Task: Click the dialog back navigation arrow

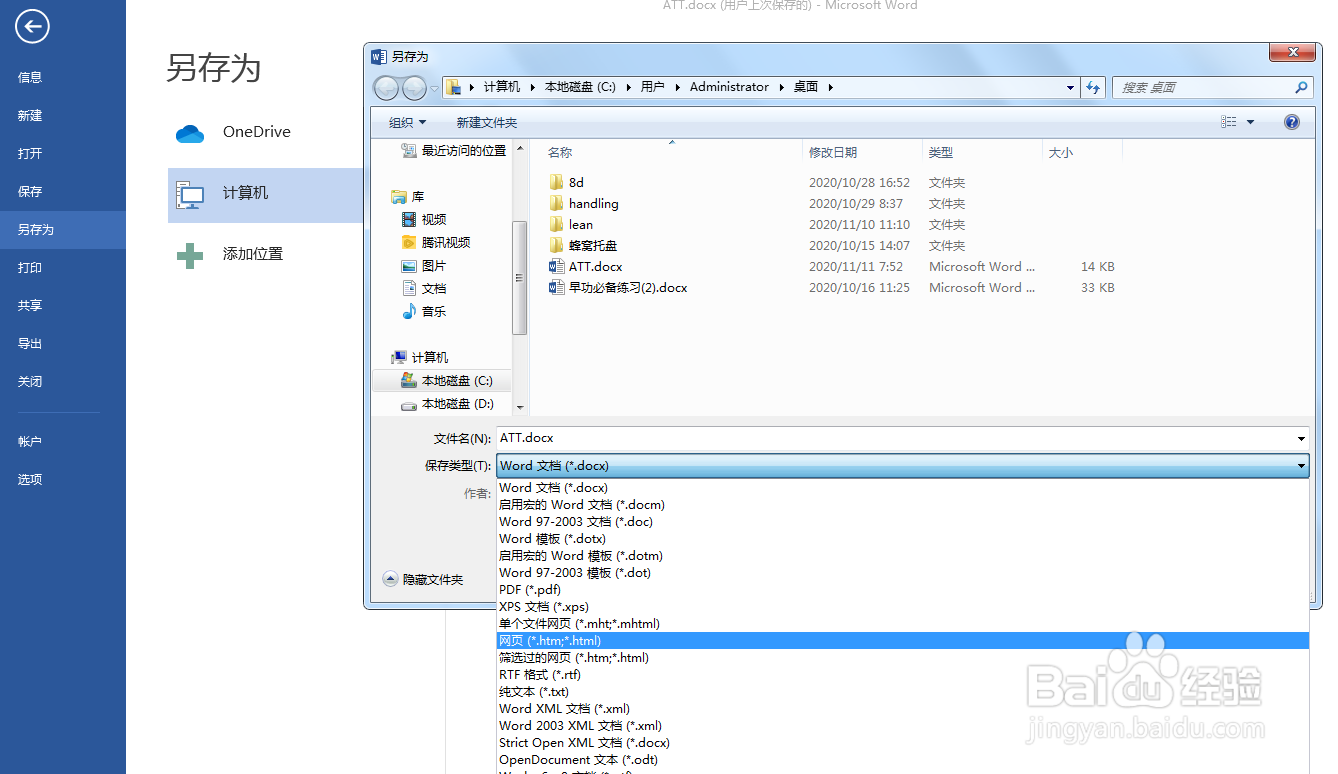Action: pyautogui.click(x=387, y=88)
